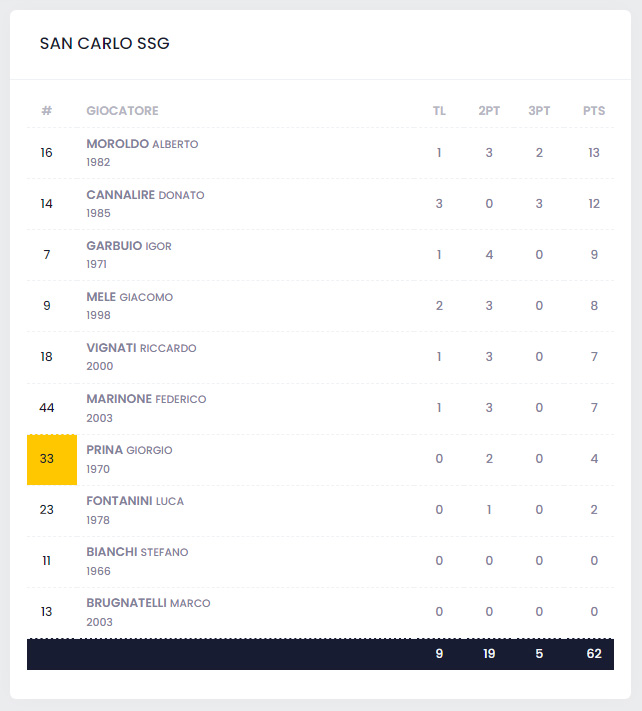Click Brugnatelli Marco player name
The width and height of the screenshot is (642, 711).
pos(148,603)
